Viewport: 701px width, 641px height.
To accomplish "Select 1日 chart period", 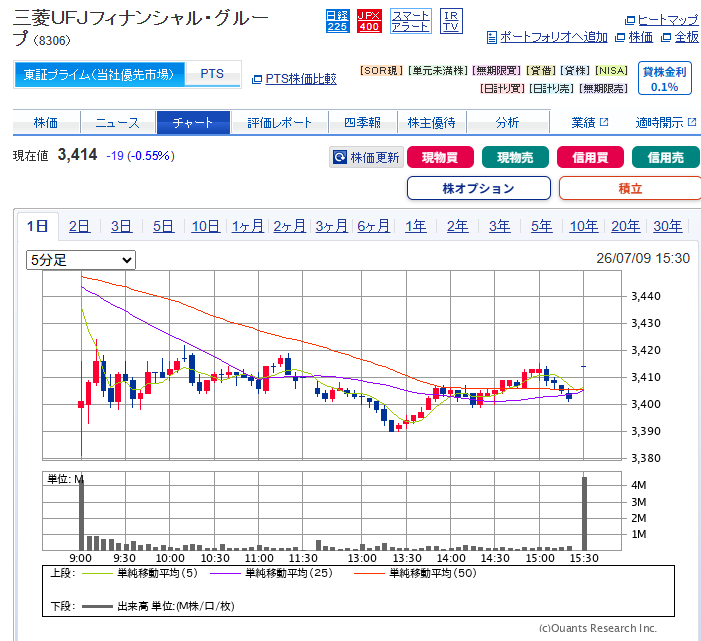I will (38, 226).
